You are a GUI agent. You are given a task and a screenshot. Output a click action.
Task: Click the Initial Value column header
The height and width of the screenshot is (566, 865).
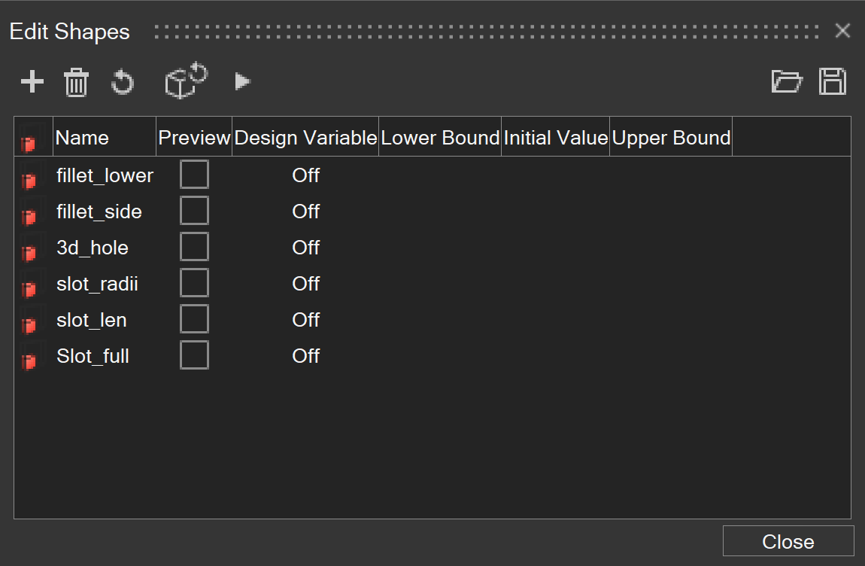click(x=556, y=137)
